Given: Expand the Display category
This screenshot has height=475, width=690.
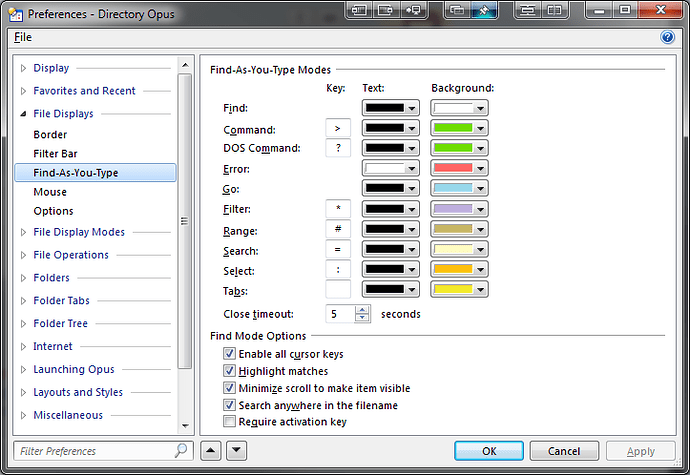Looking at the screenshot, I should pyautogui.click(x=23, y=68).
